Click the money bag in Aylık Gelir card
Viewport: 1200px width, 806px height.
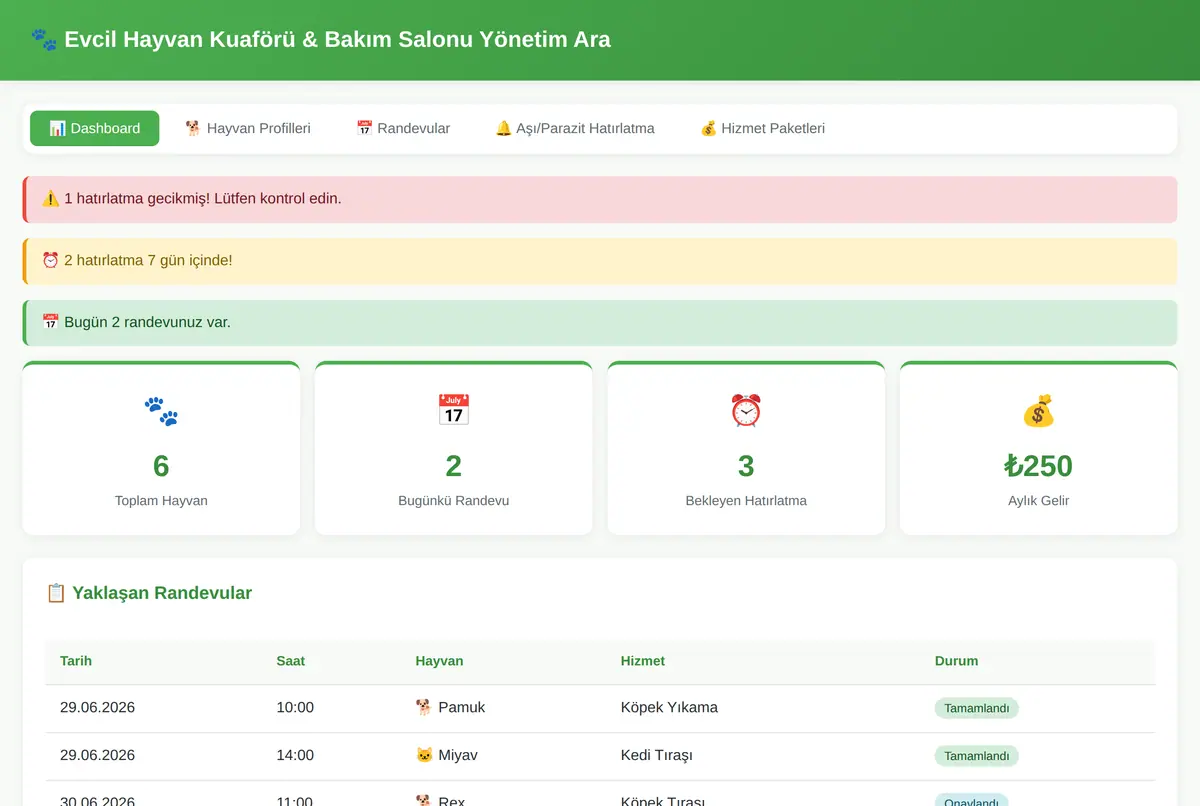tap(1038, 410)
